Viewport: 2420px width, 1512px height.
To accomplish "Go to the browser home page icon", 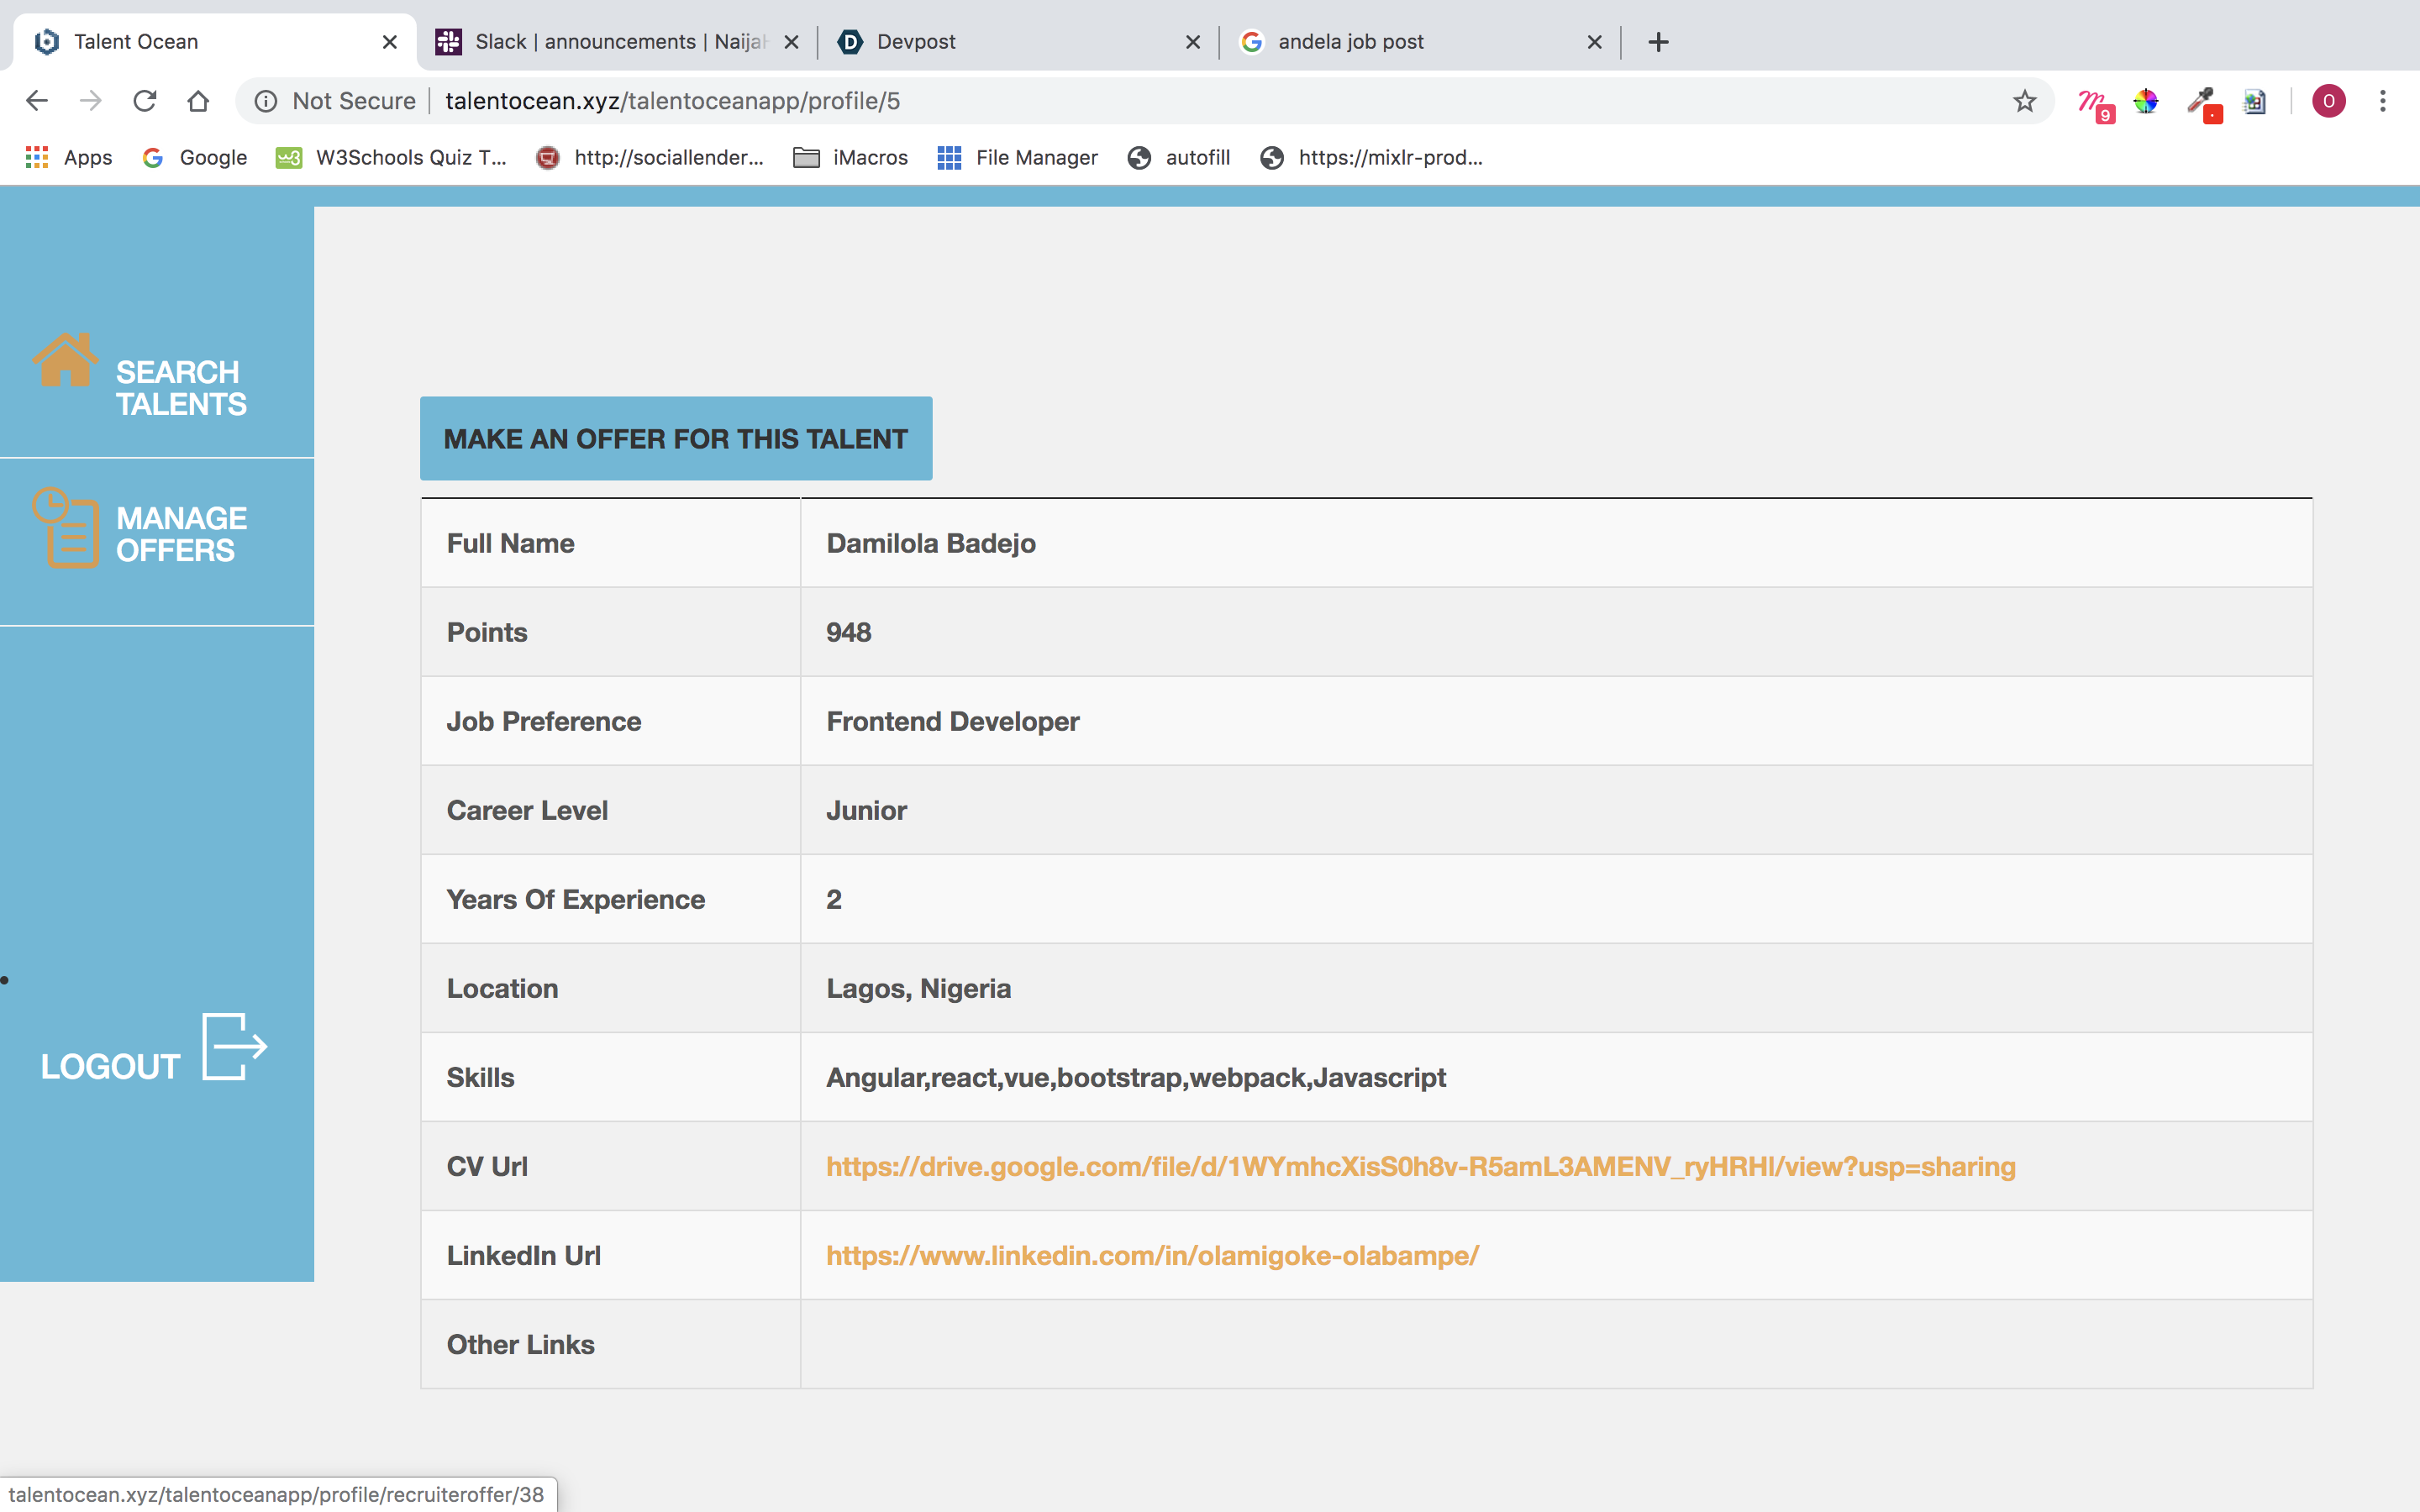I will pyautogui.click(x=198, y=101).
